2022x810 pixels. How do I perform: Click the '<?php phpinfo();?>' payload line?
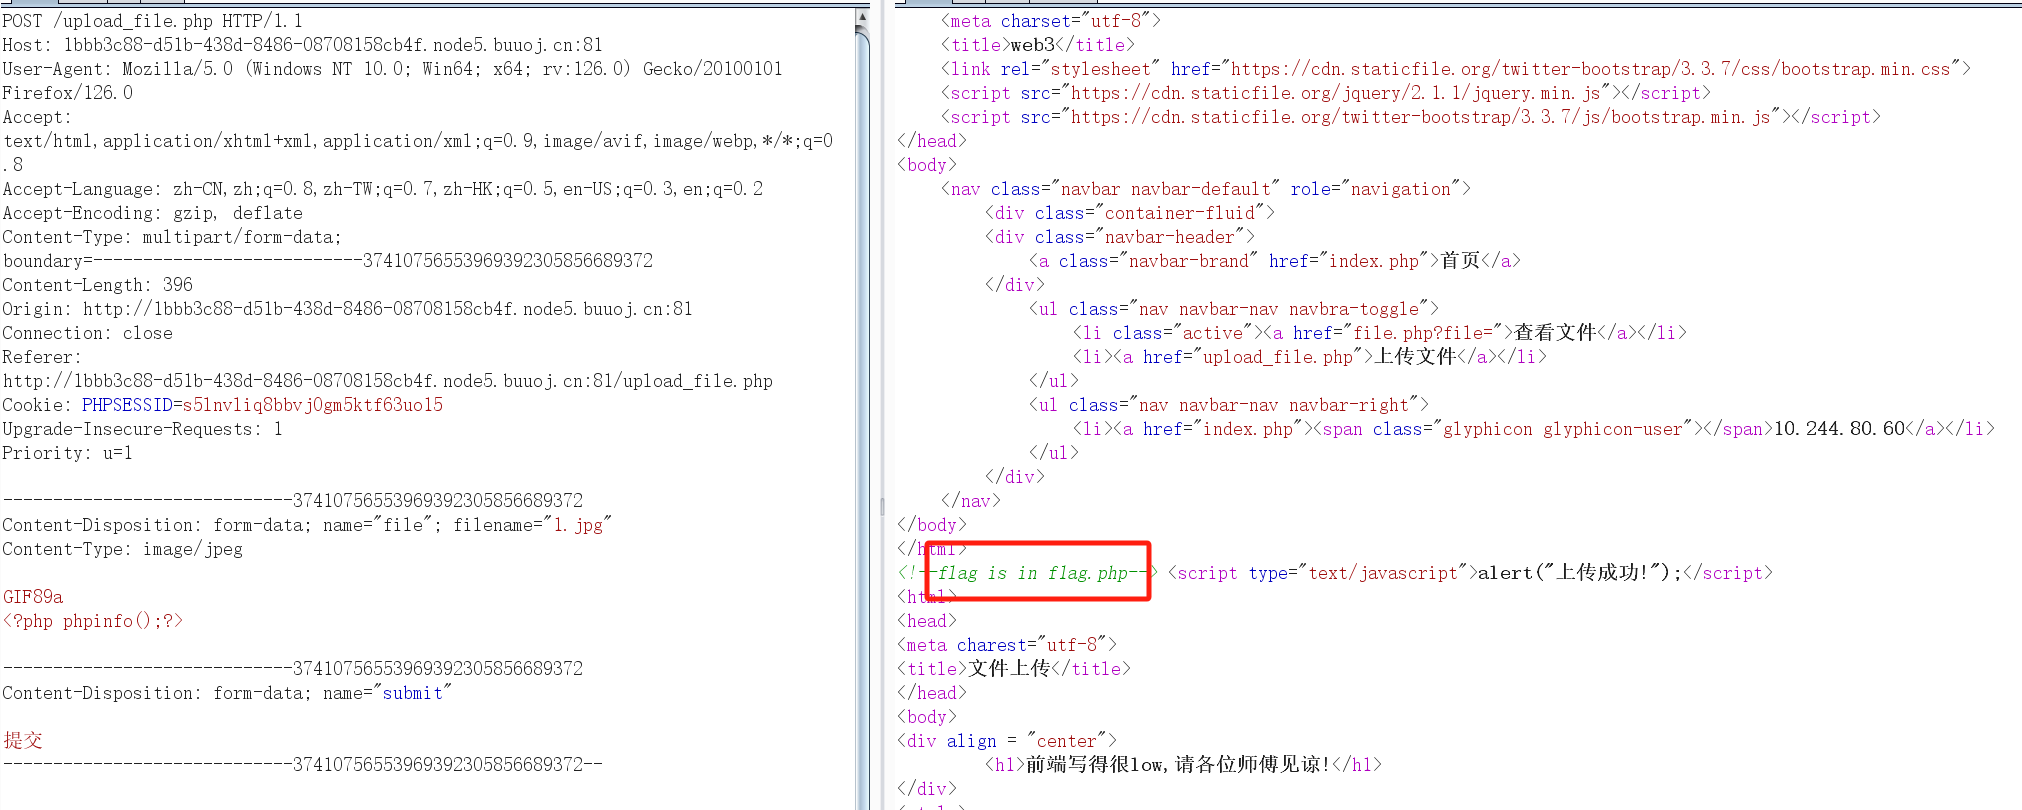92,621
